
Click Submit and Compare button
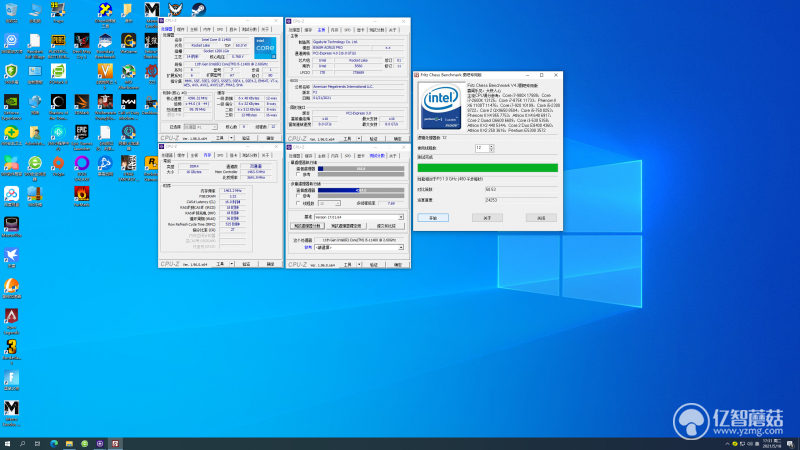tap(386, 226)
